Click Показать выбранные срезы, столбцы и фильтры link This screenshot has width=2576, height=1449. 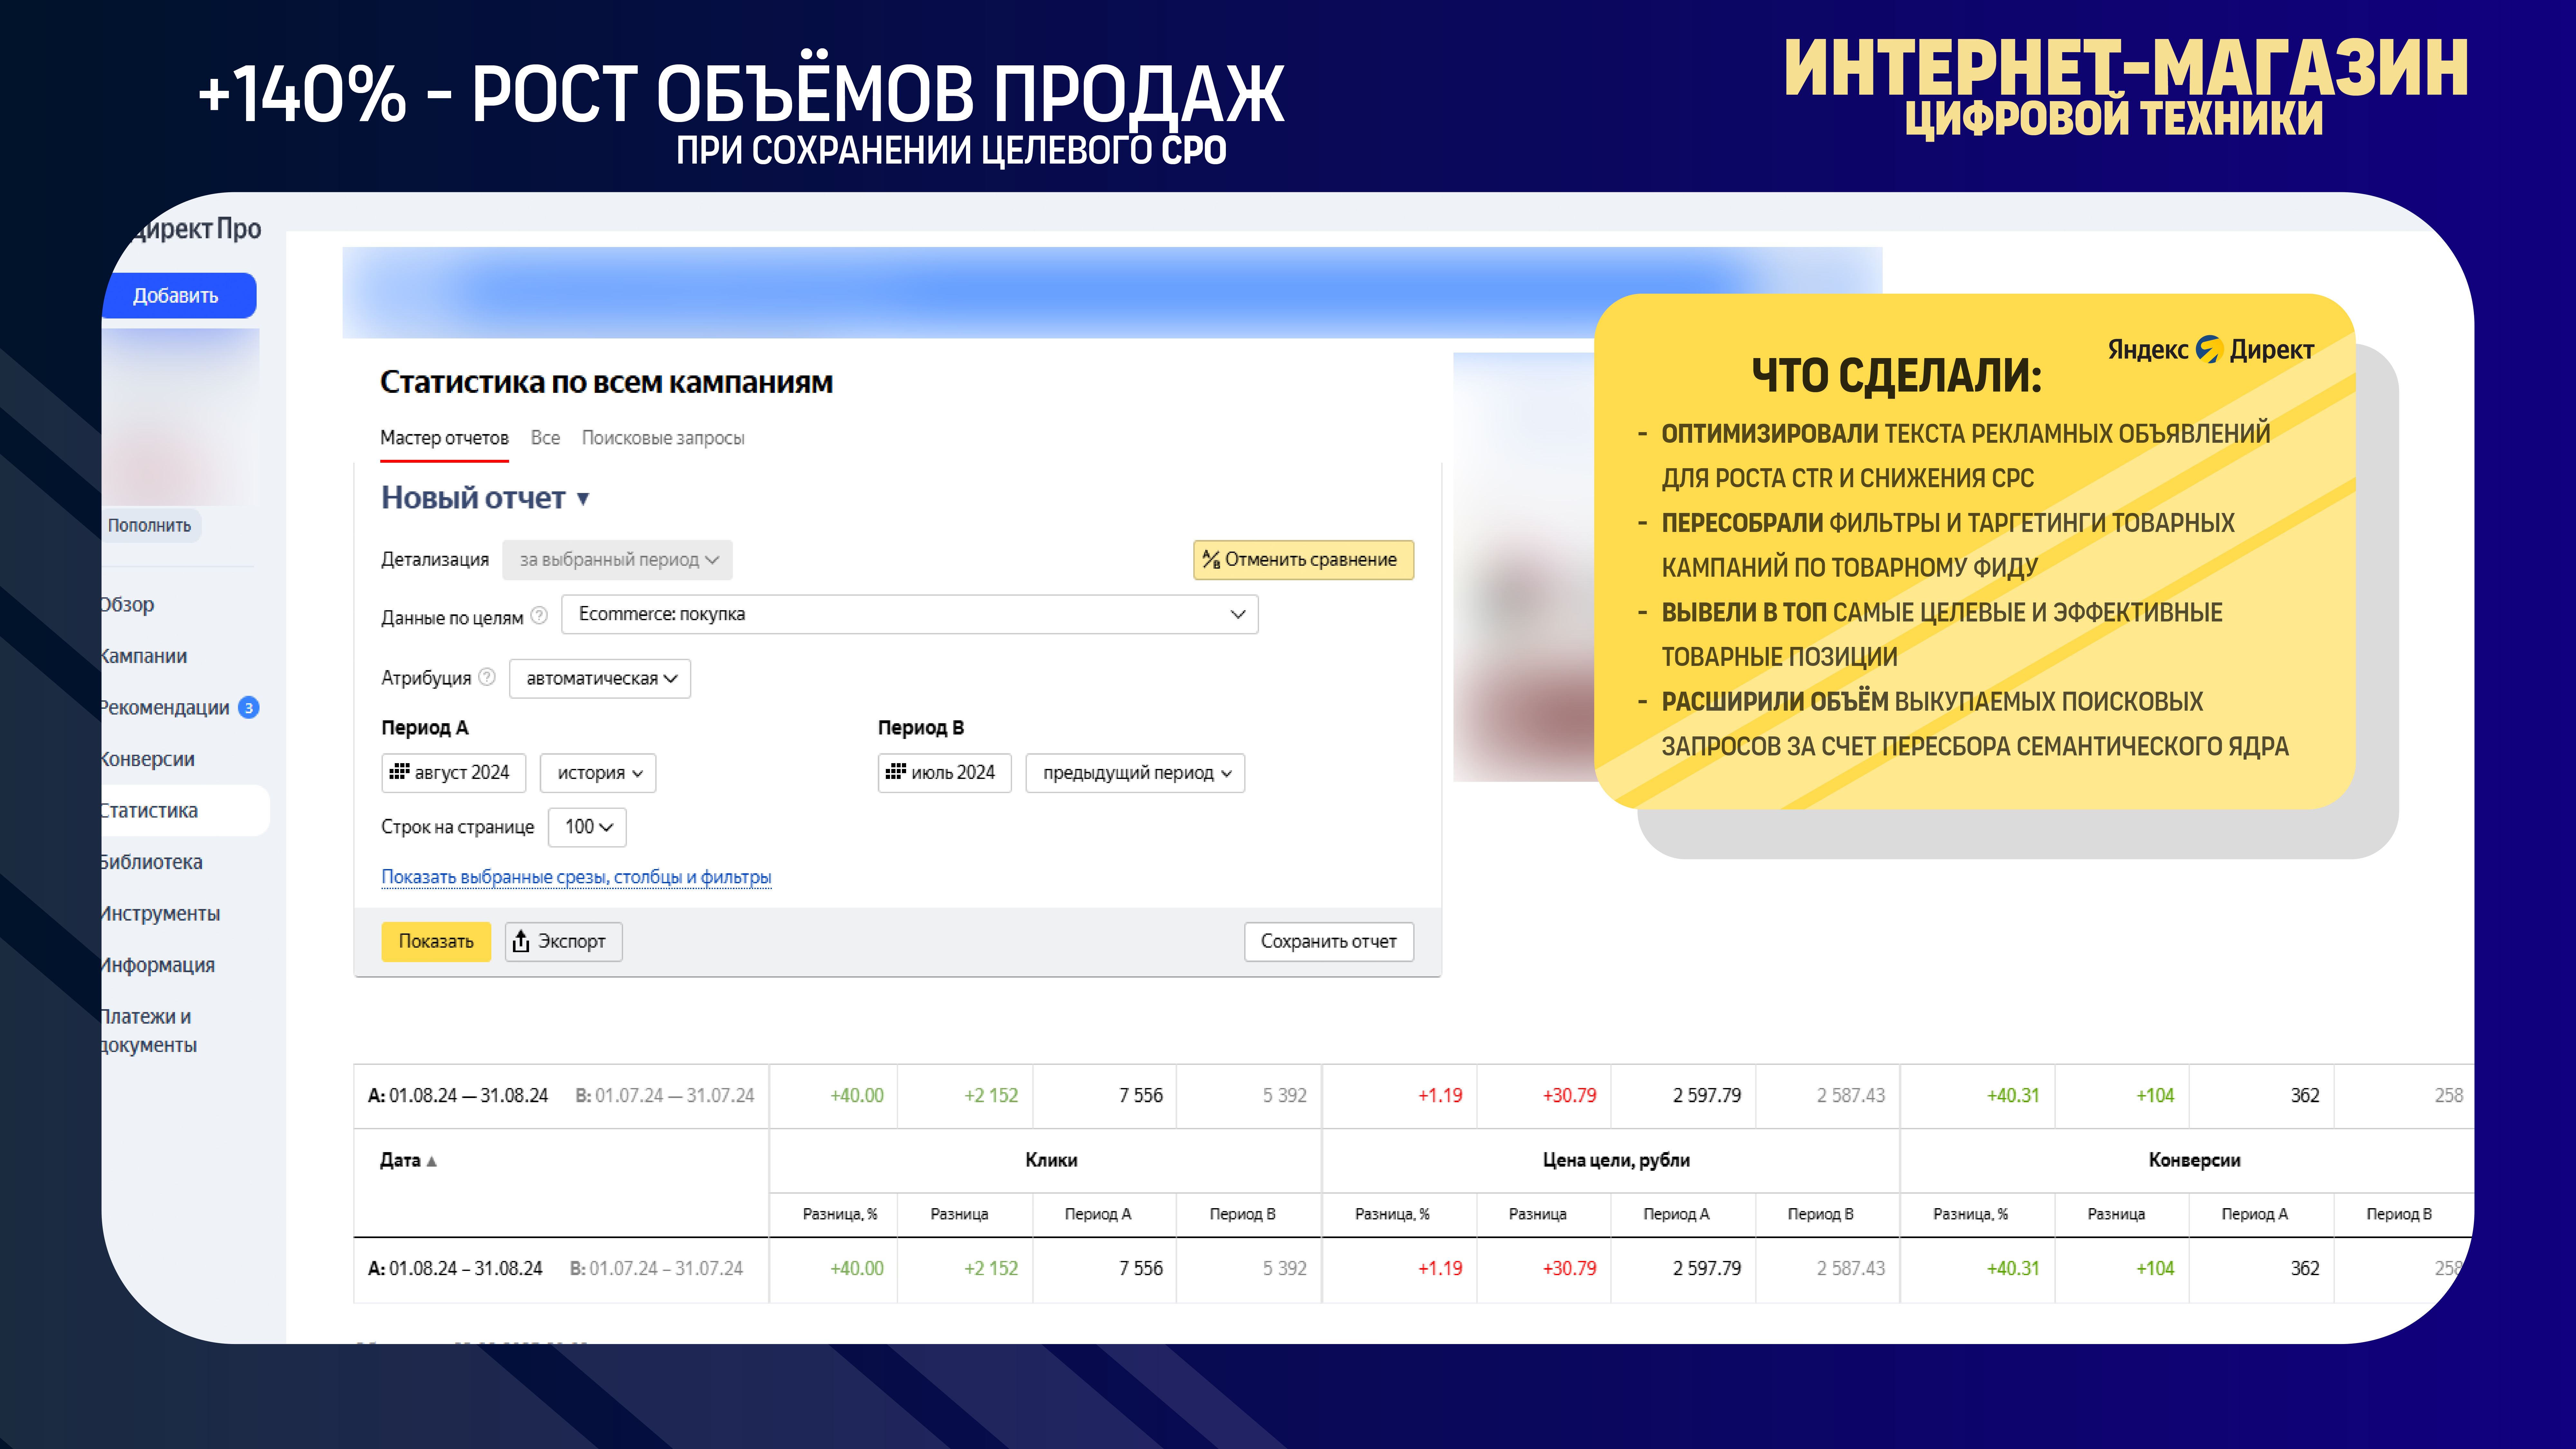pos(576,877)
